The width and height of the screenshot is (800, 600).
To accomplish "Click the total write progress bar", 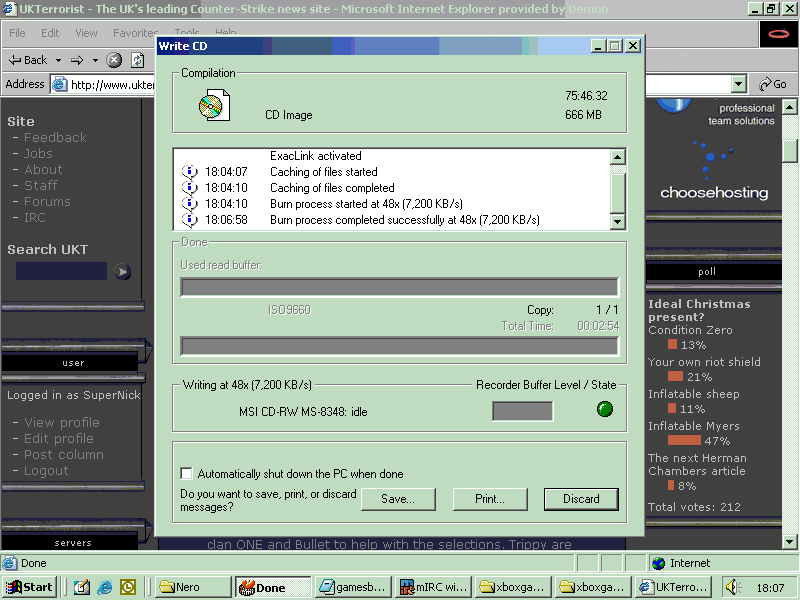I will [x=399, y=346].
